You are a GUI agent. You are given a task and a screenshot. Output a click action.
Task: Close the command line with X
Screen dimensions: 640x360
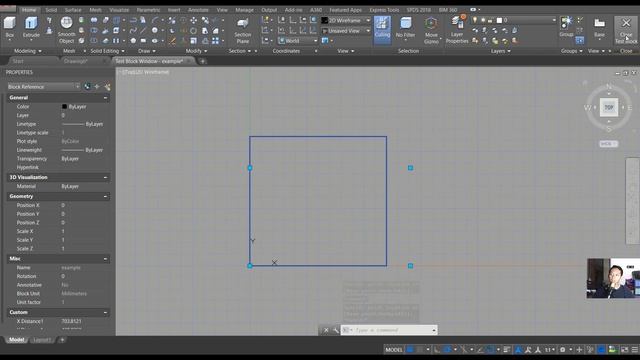coord(326,330)
